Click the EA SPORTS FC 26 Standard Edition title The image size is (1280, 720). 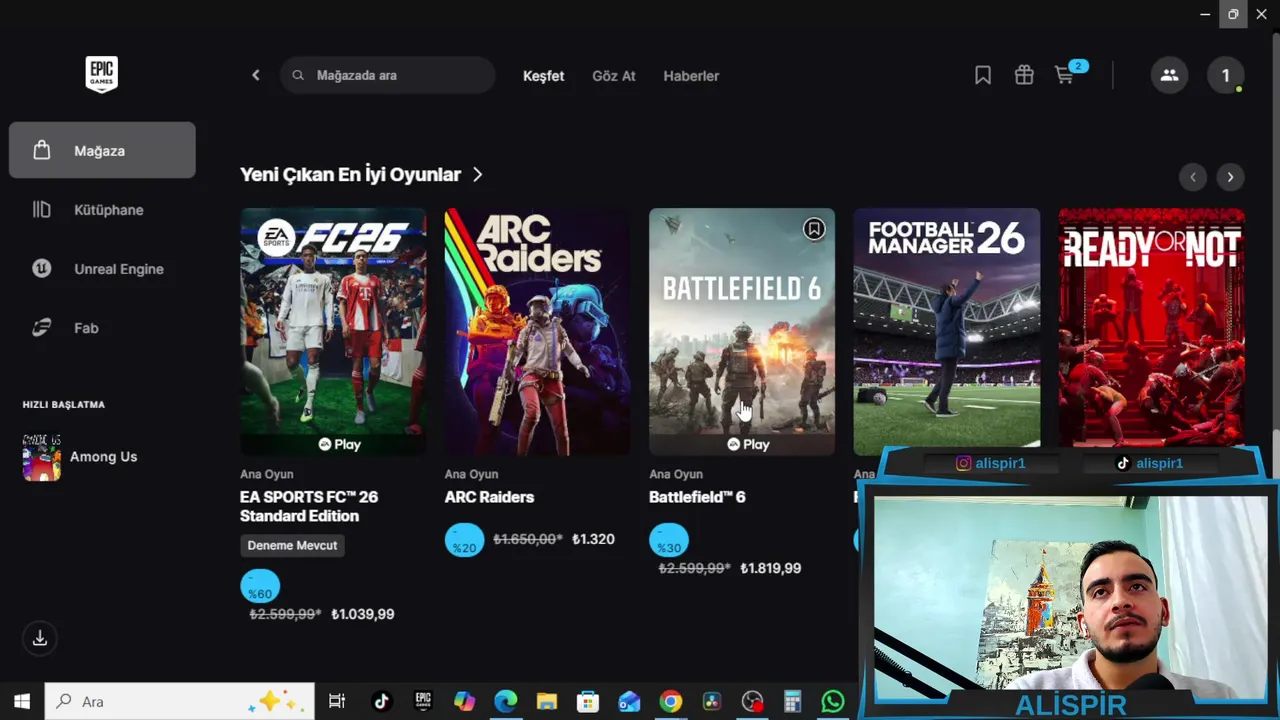tap(309, 506)
